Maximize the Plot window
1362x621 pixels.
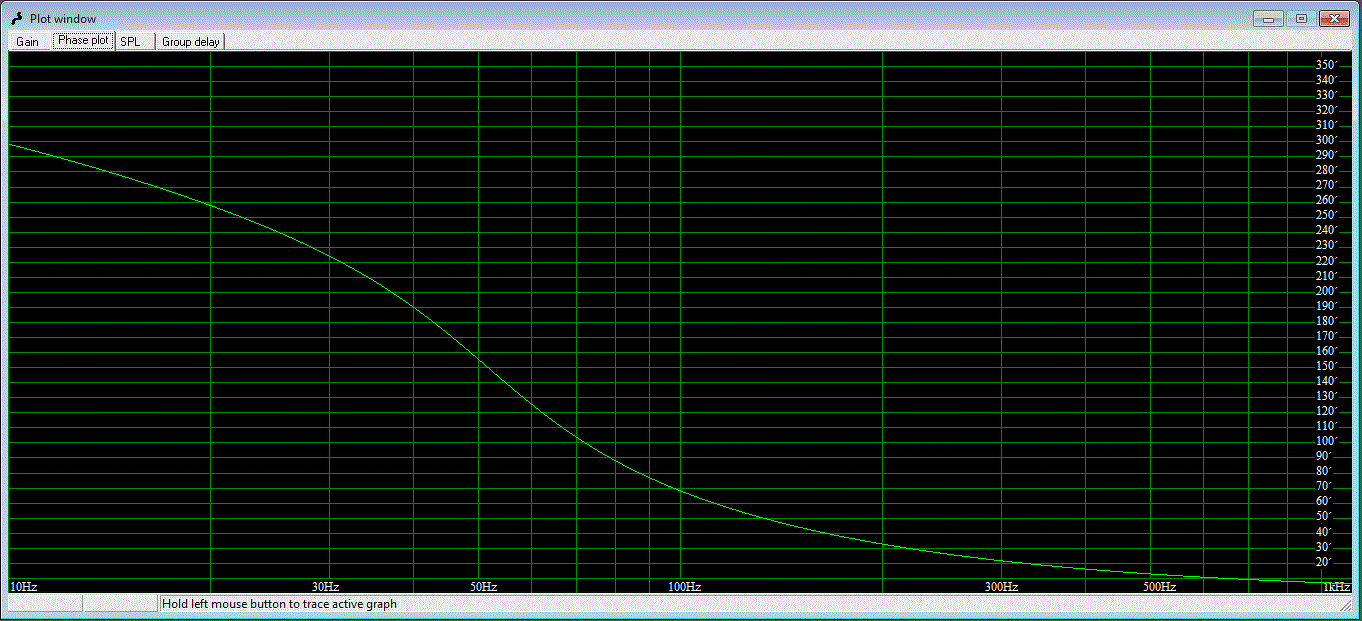tap(1301, 18)
